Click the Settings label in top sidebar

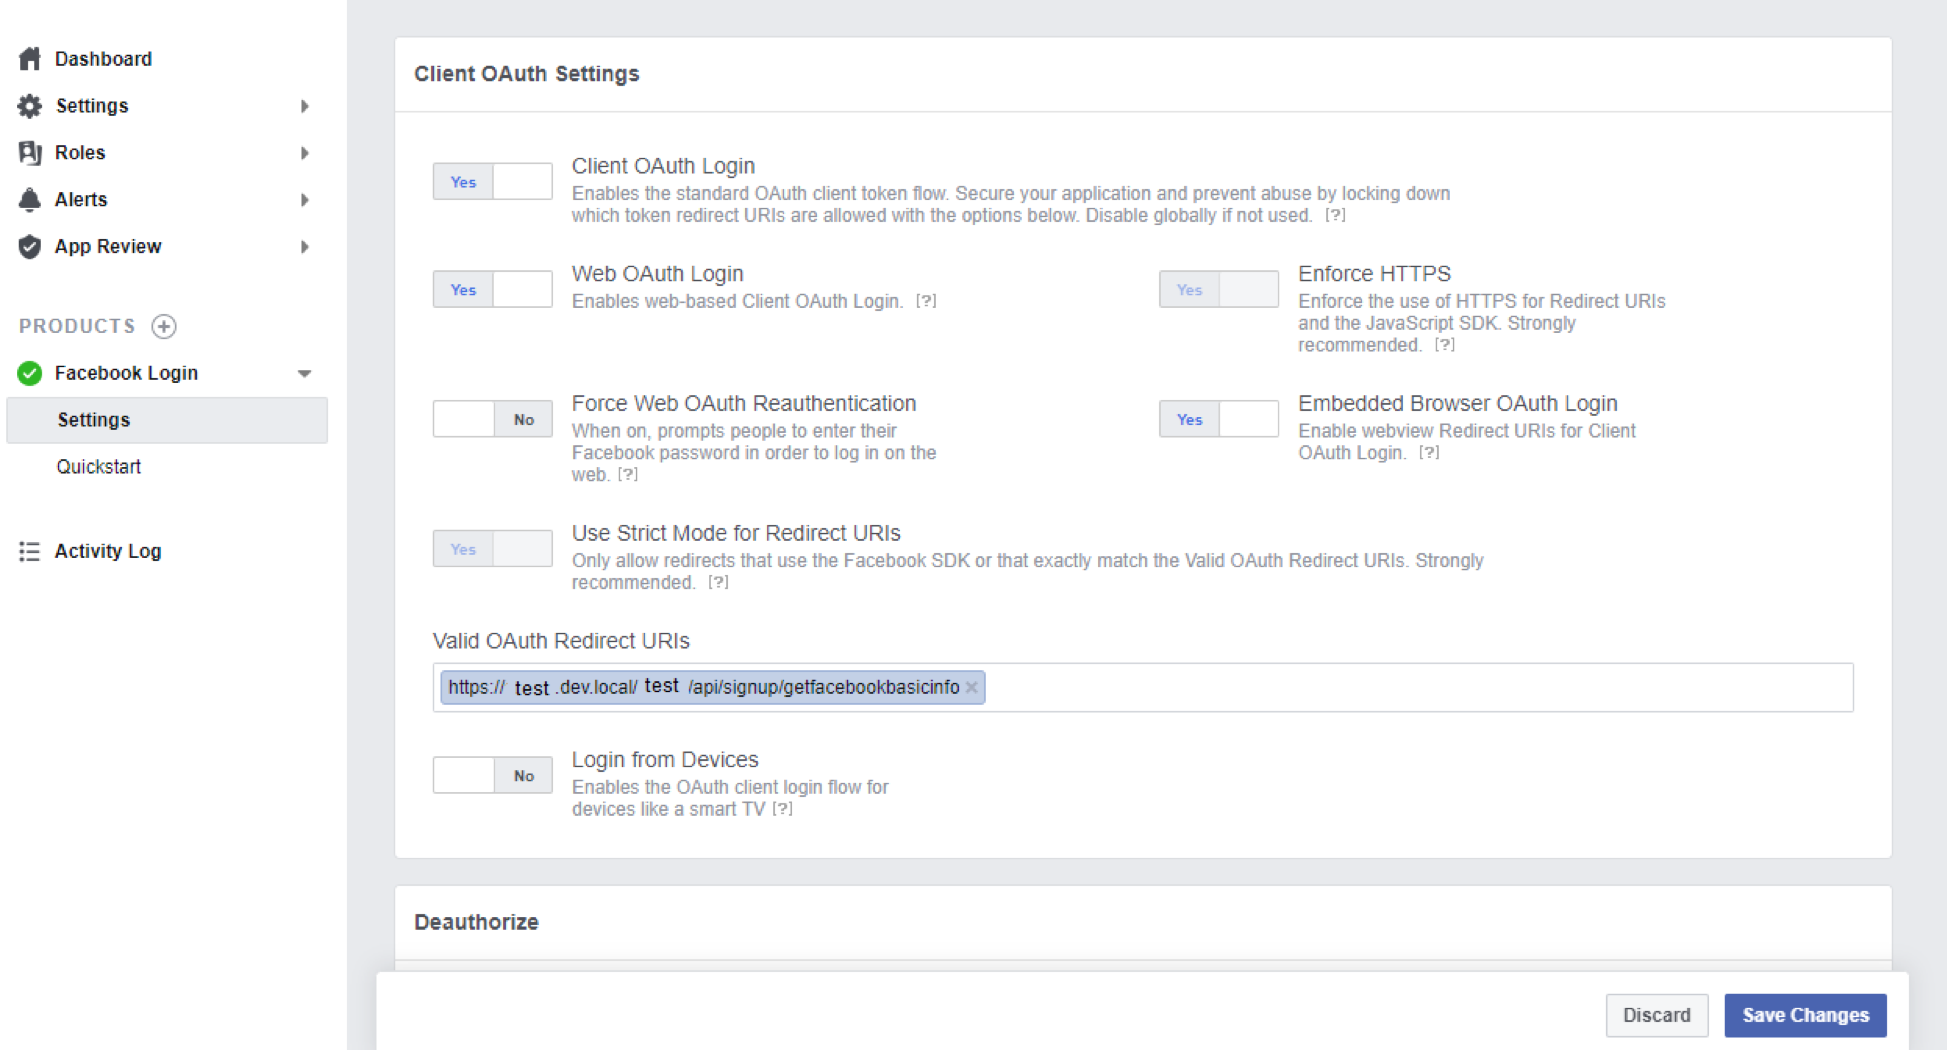(92, 106)
